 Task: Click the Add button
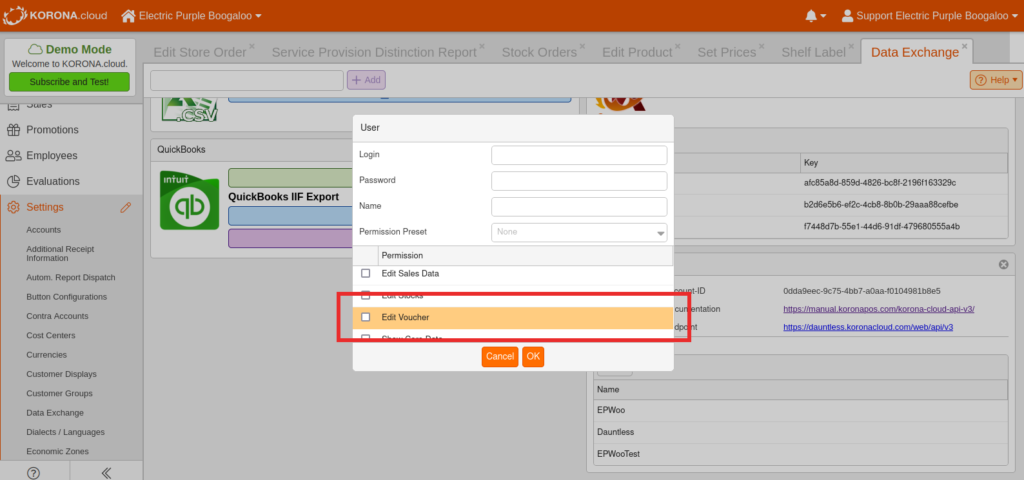coord(366,80)
